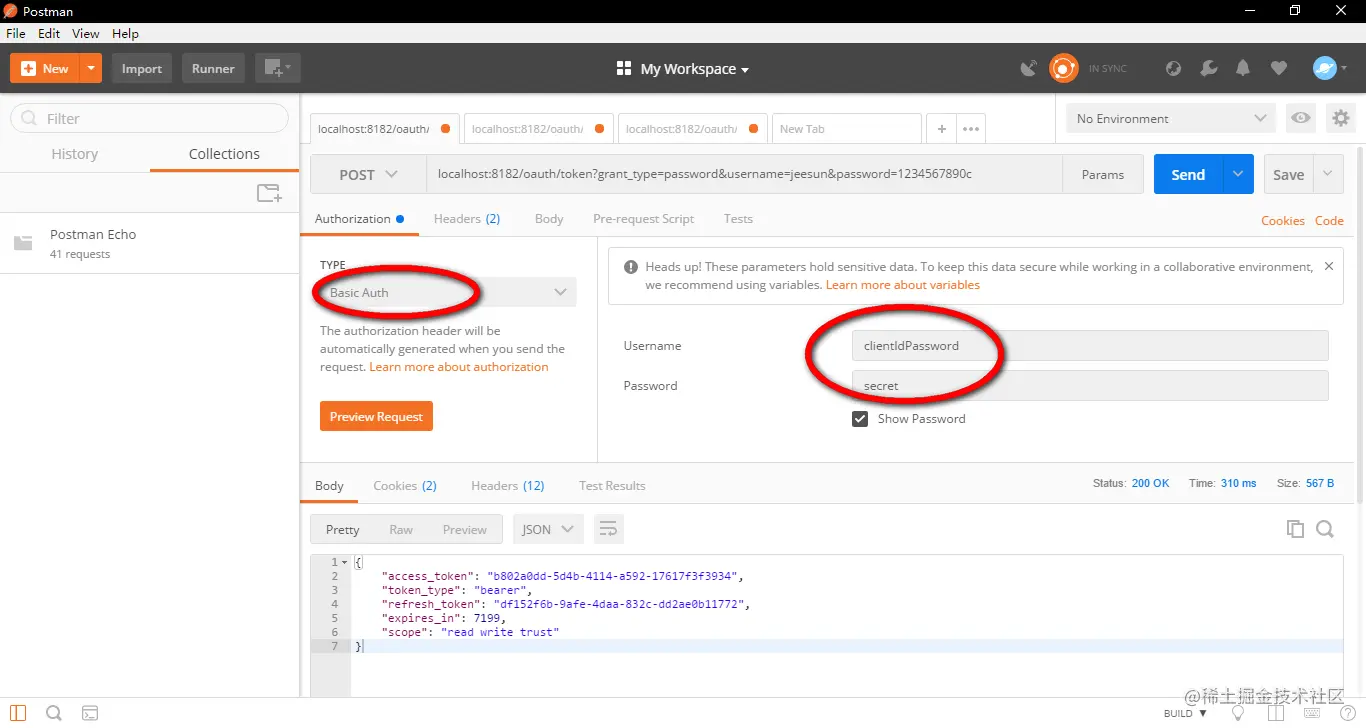The height and width of the screenshot is (728, 1366).
Task: Open the JSON format dropdown
Action: click(548, 529)
